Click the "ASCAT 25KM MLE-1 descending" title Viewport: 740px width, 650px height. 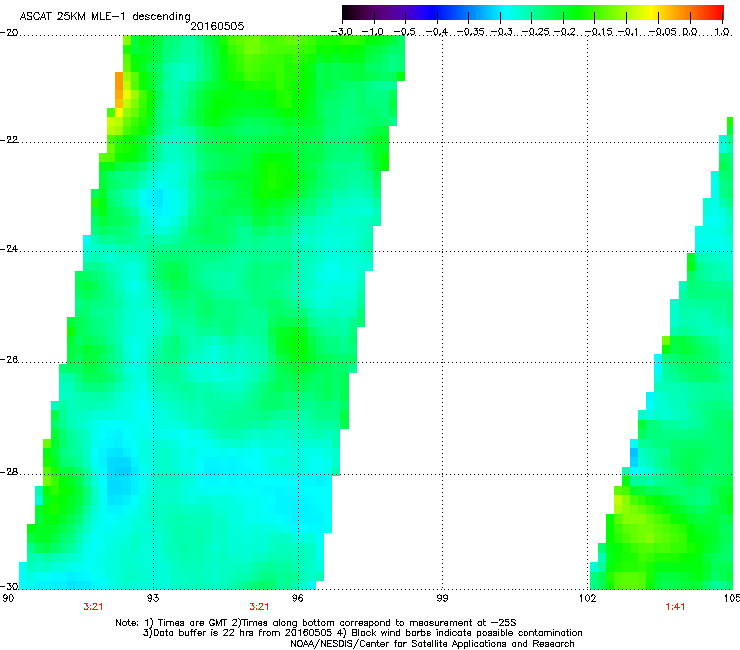tap(105, 16)
